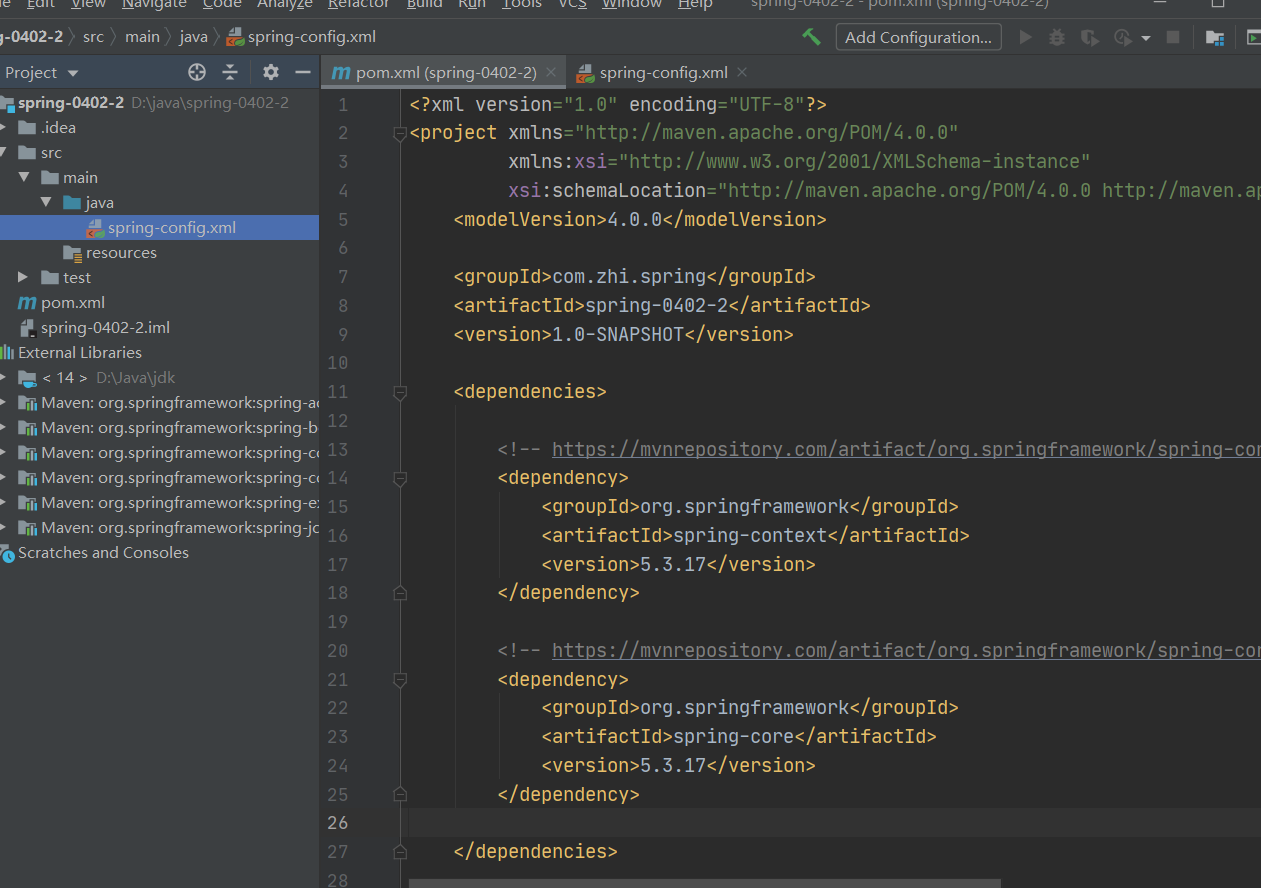The image size is (1261, 888).
Task: Click the Add Configuration button
Action: coord(918,38)
